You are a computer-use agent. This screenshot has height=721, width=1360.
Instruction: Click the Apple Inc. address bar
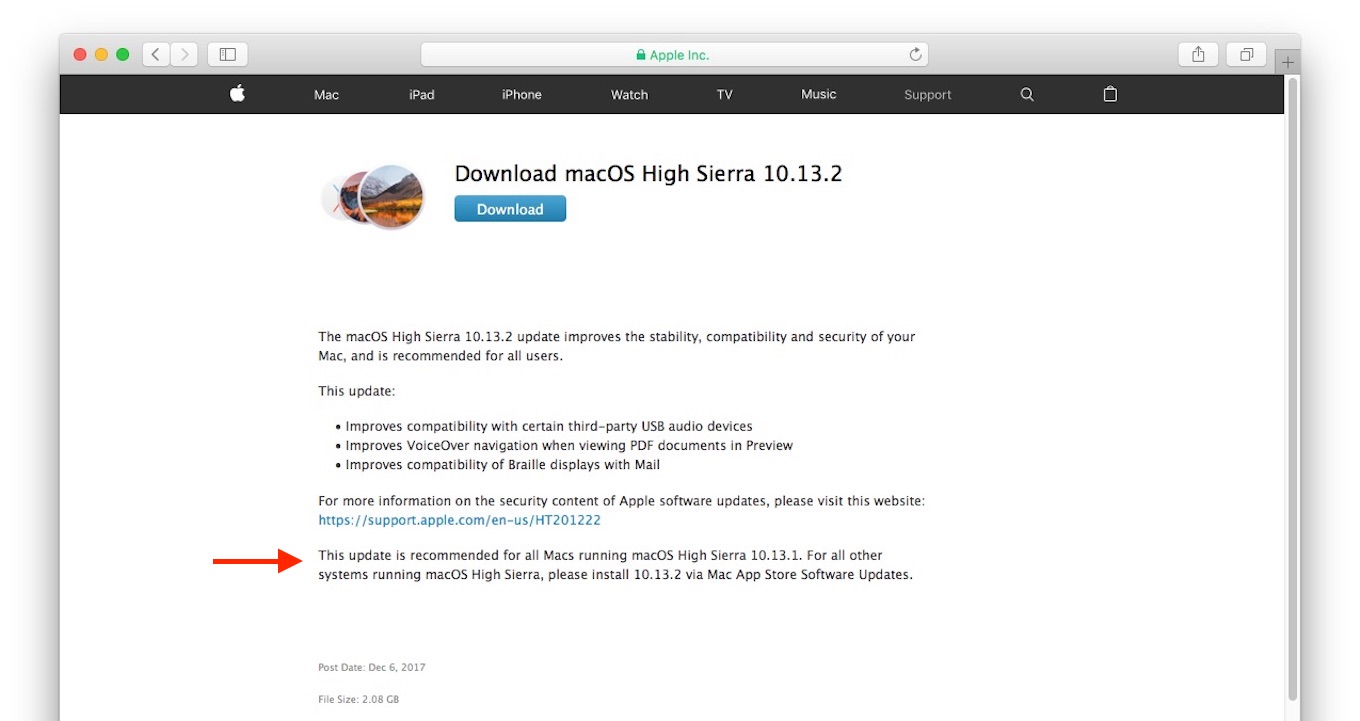pyautogui.click(x=673, y=55)
